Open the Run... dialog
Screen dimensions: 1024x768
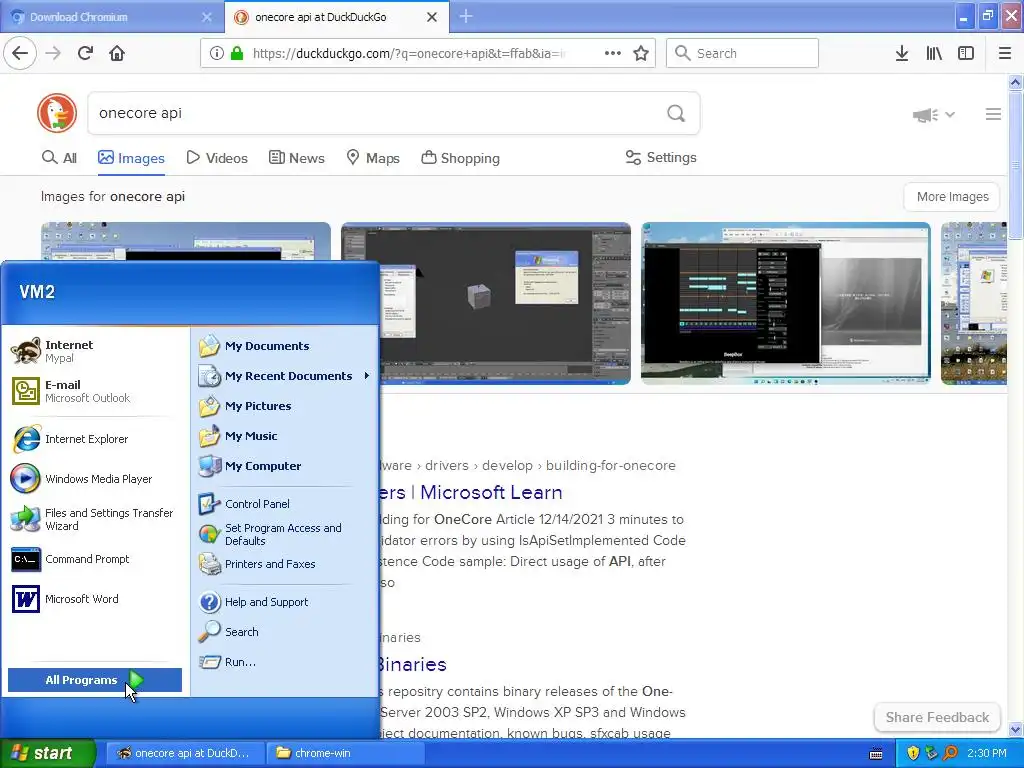285,662
